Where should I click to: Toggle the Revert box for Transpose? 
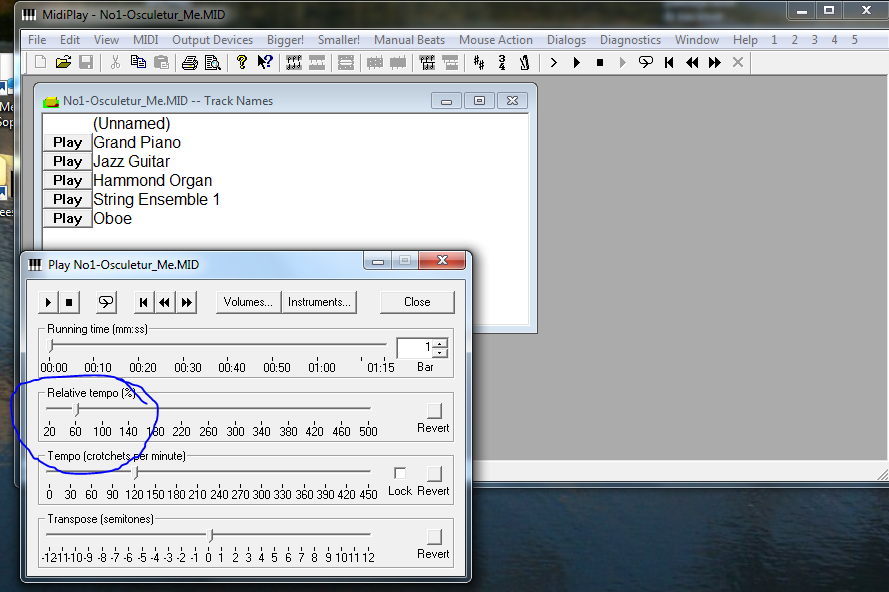point(433,536)
